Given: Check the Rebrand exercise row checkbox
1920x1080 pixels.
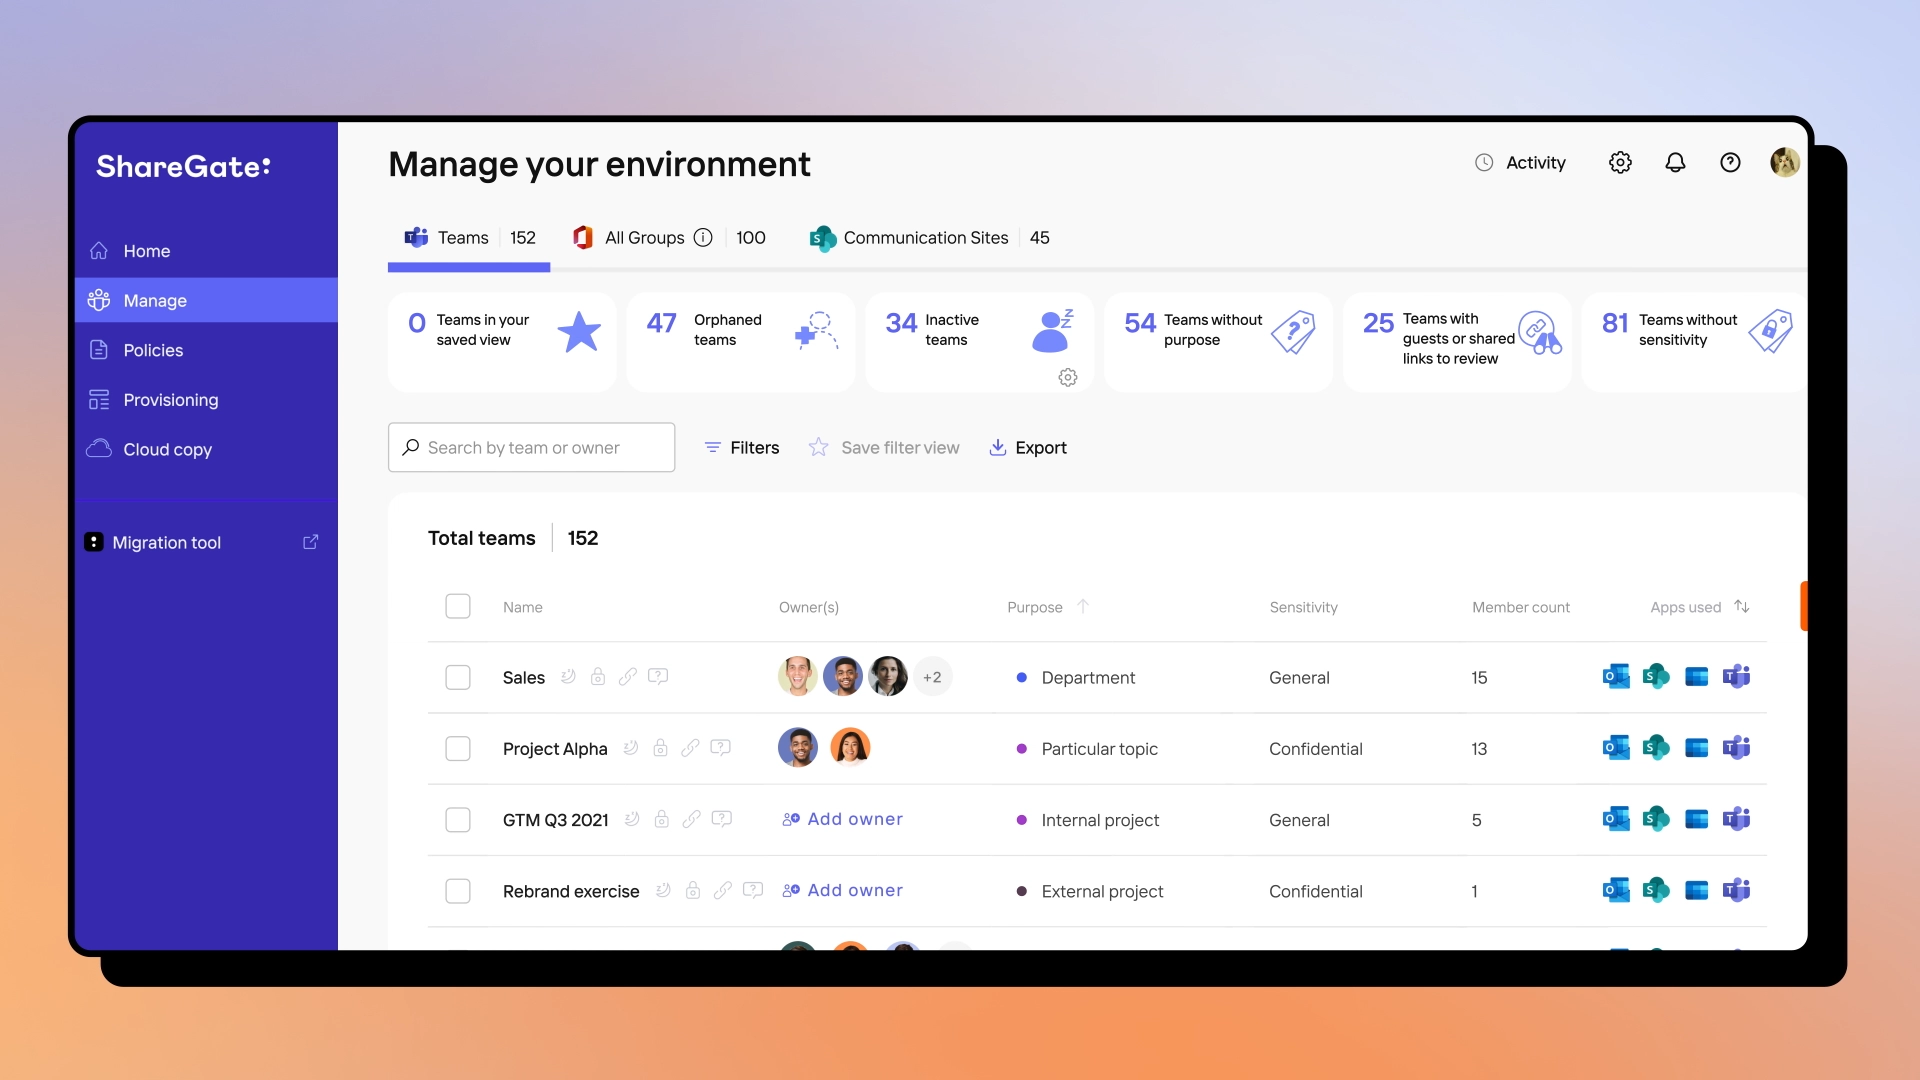Looking at the screenshot, I should tap(458, 891).
